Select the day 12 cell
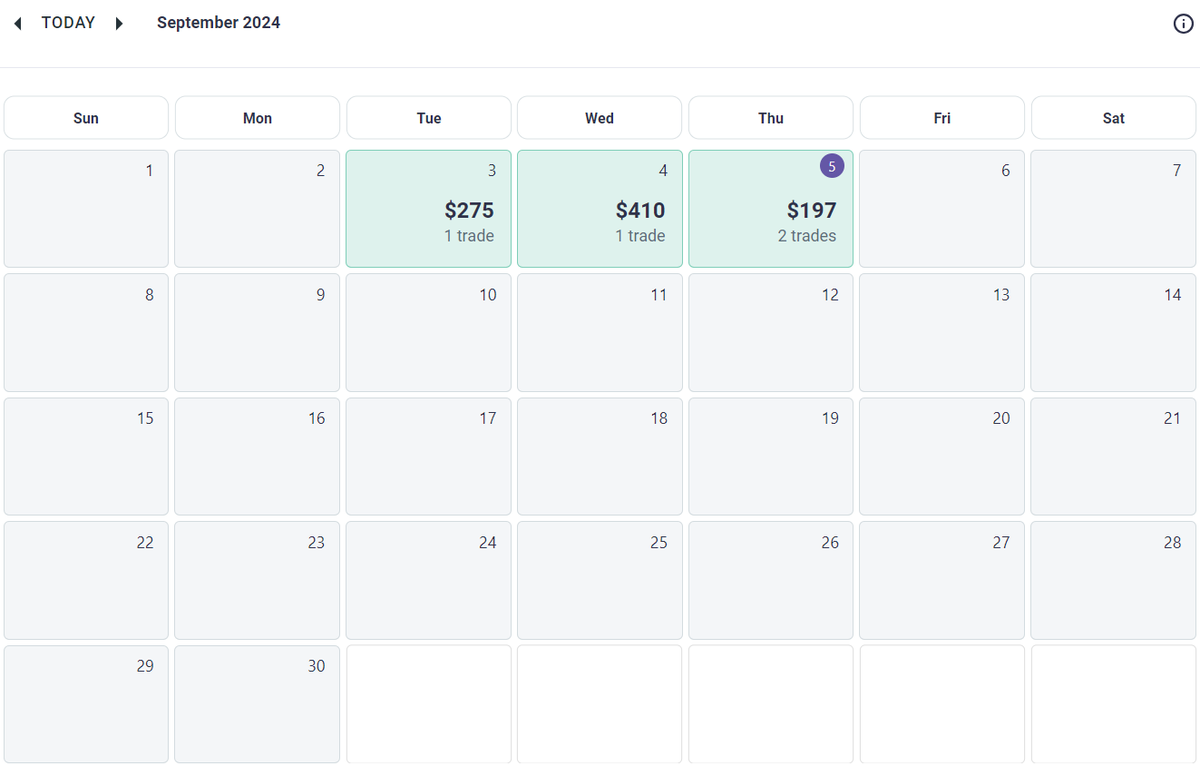Viewport: 1200px width, 766px height. coord(771,333)
